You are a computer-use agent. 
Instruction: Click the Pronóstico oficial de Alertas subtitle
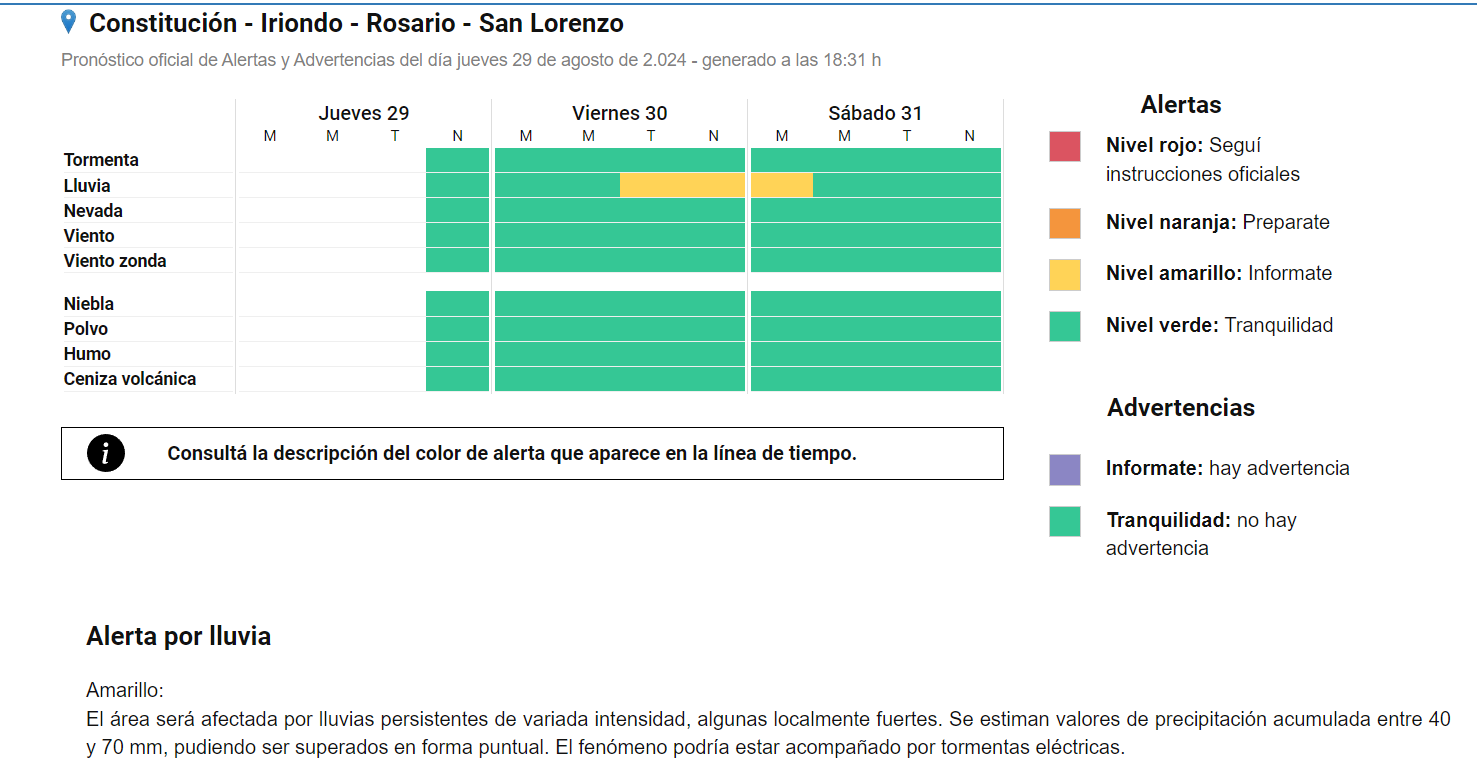[x=471, y=60]
